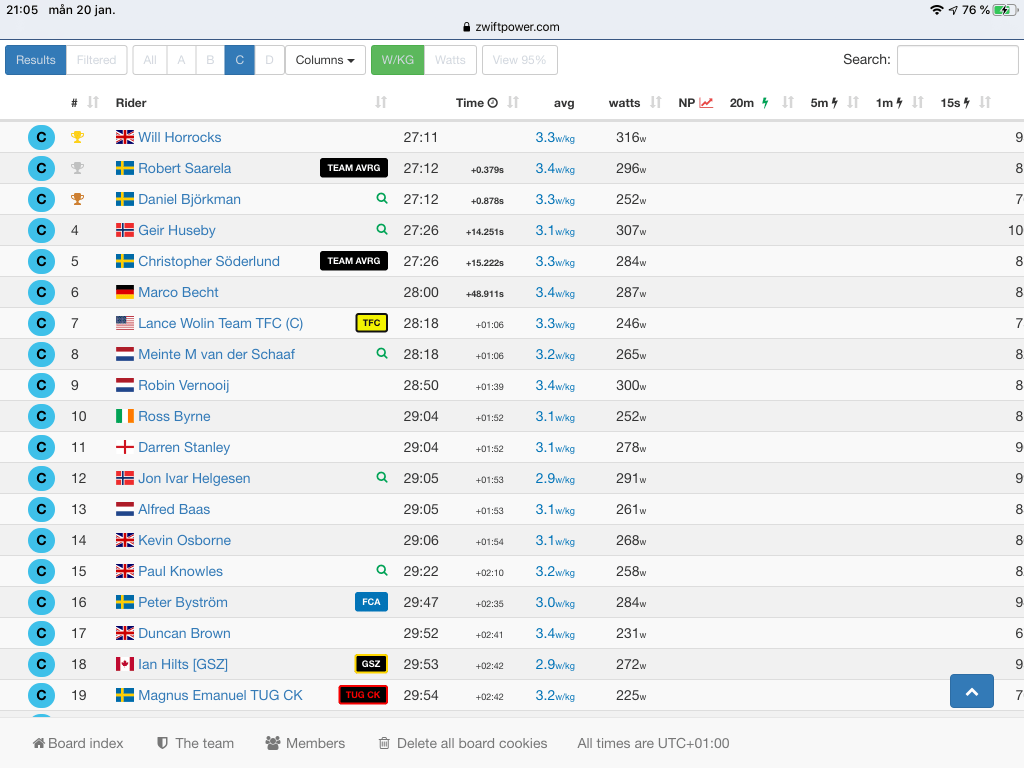This screenshot has width=1024, height=768.
Task: Click the FCA team badge
Action: click(x=371, y=602)
